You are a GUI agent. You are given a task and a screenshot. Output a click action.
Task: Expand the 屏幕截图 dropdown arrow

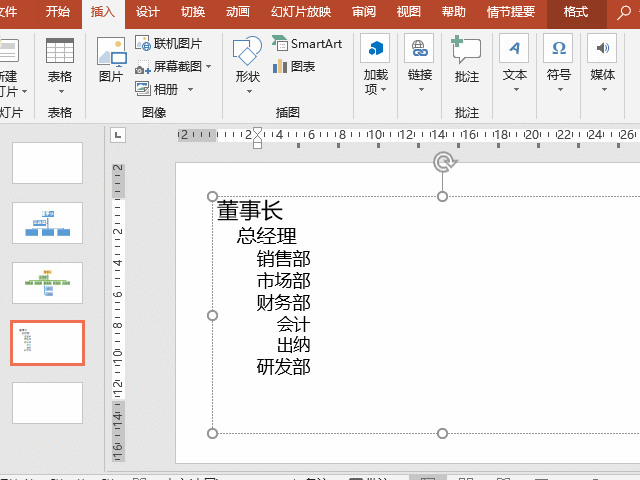click(x=209, y=67)
